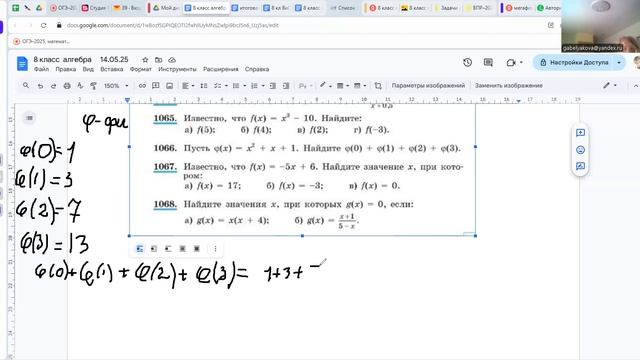Open document outline in left margin
The image size is (640, 360).
point(29,118)
